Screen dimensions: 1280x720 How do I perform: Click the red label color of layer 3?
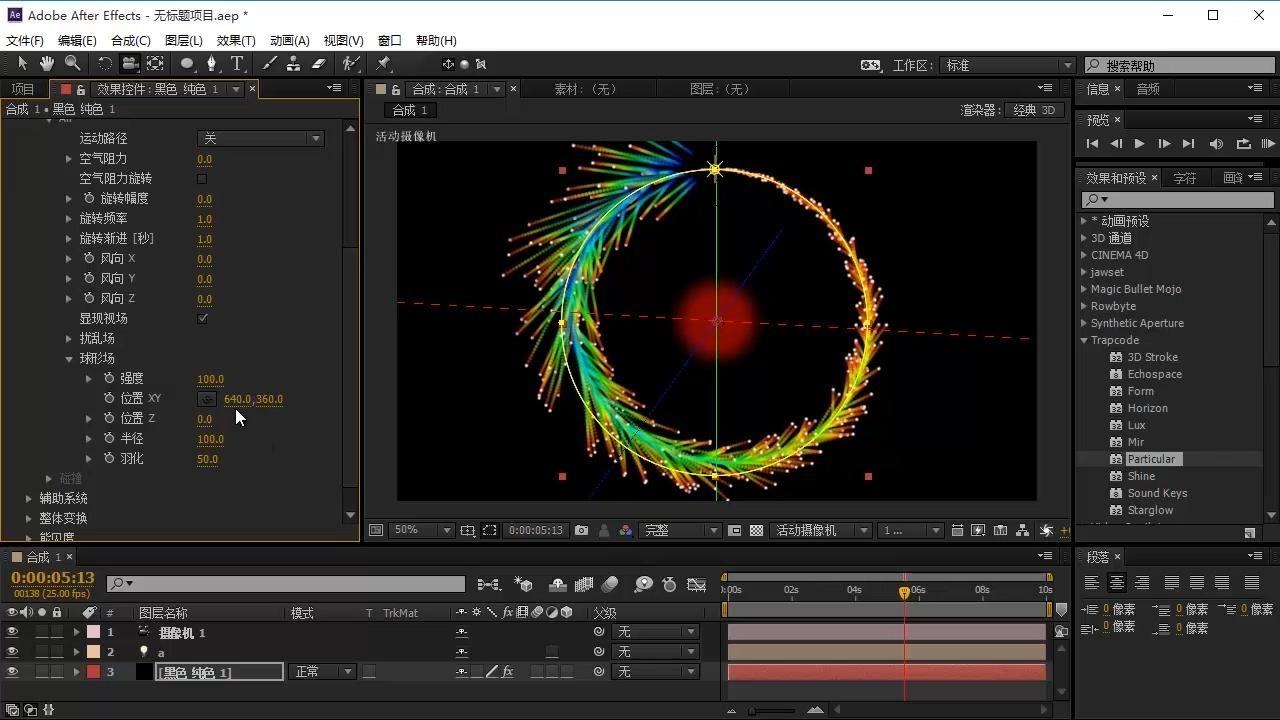[x=93, y=672]
